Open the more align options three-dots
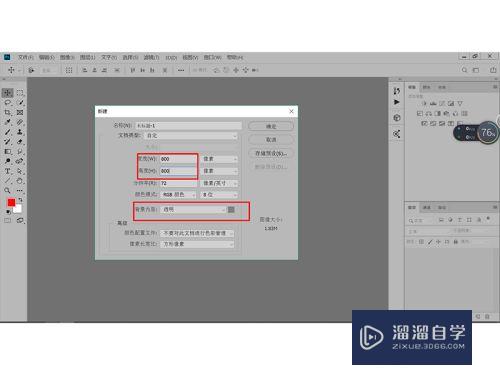 (181, 70)
